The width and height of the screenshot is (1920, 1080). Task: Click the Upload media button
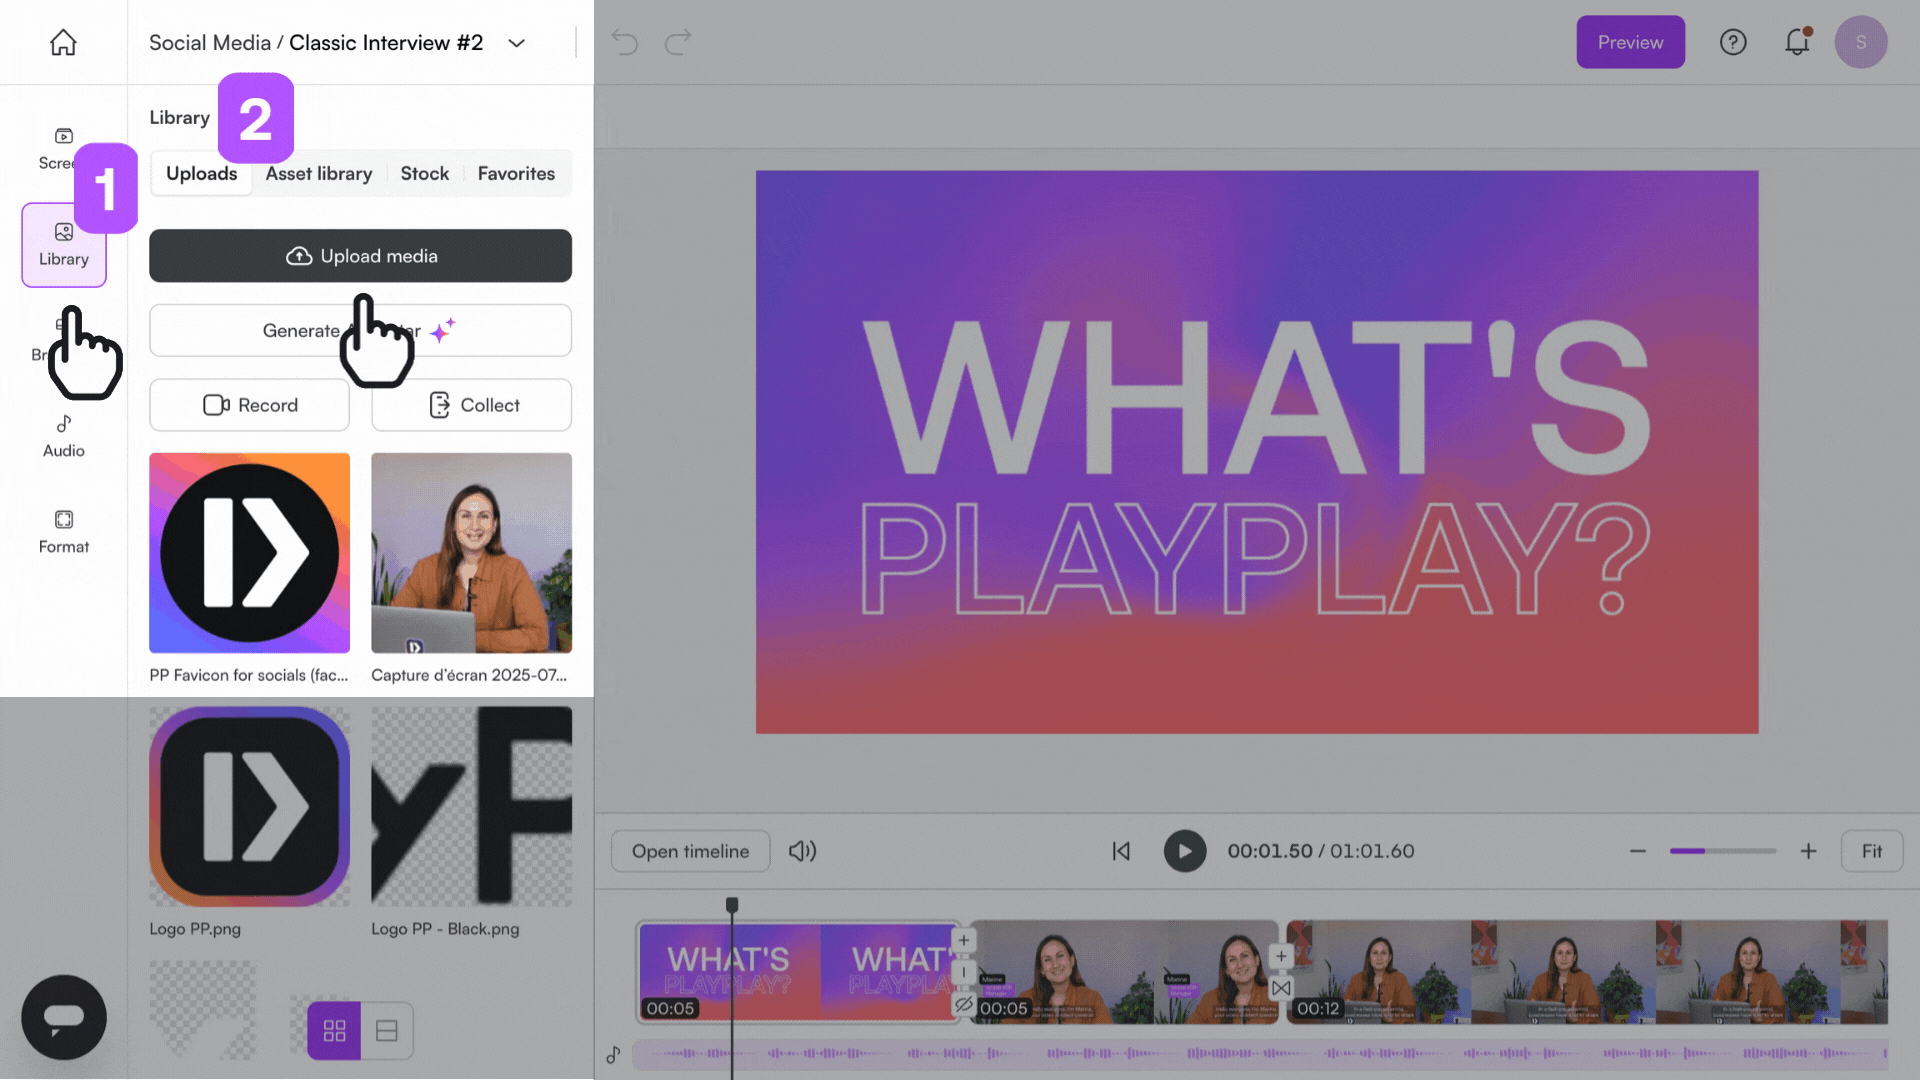[x=360, y=256]
